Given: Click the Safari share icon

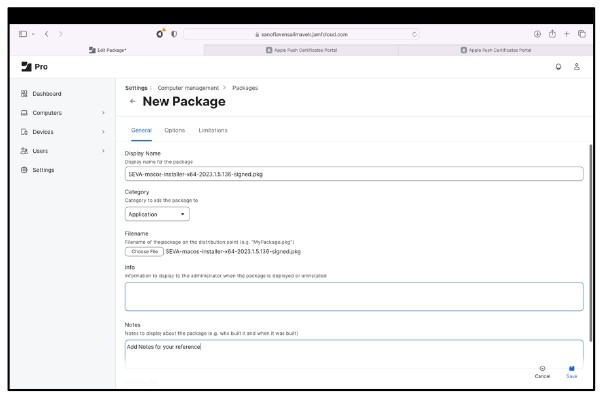Looking at the screenshot, I should click(552, 33).
